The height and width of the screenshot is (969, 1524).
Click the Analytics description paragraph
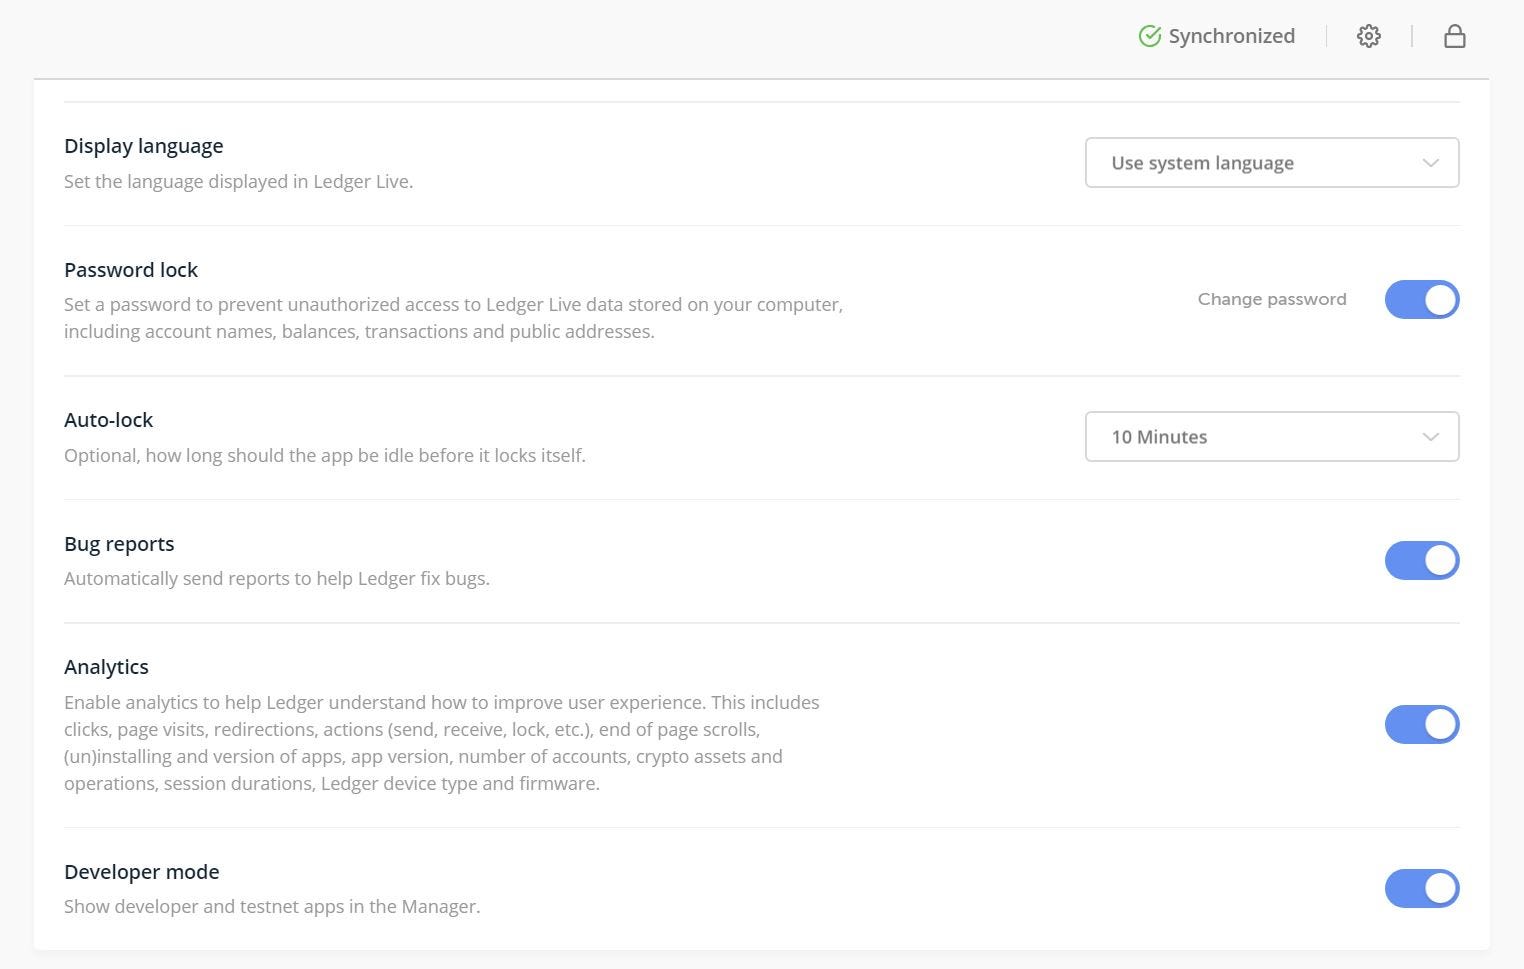click(442, 743)
